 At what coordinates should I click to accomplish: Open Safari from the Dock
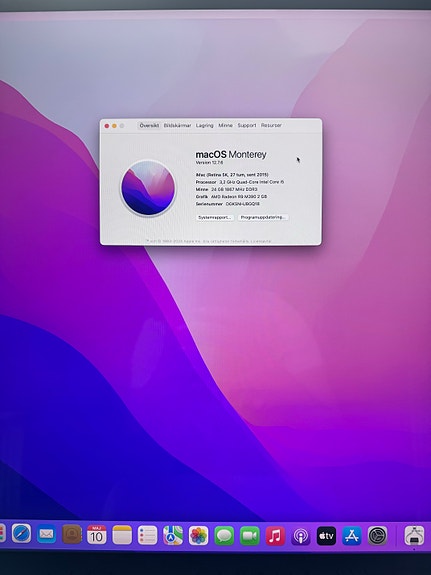(21, 534)
